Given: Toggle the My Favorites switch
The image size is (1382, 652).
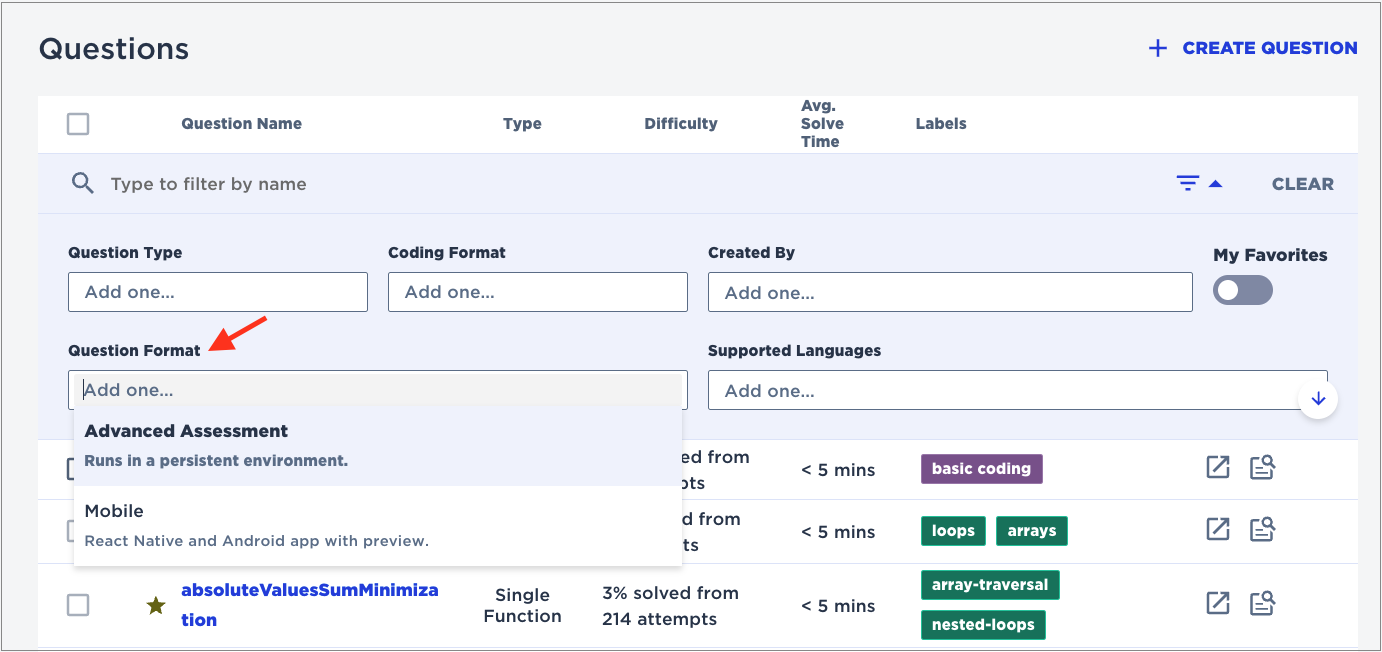Looking at the screenshot, I should pyautogui.click(x=1242, y=291).
